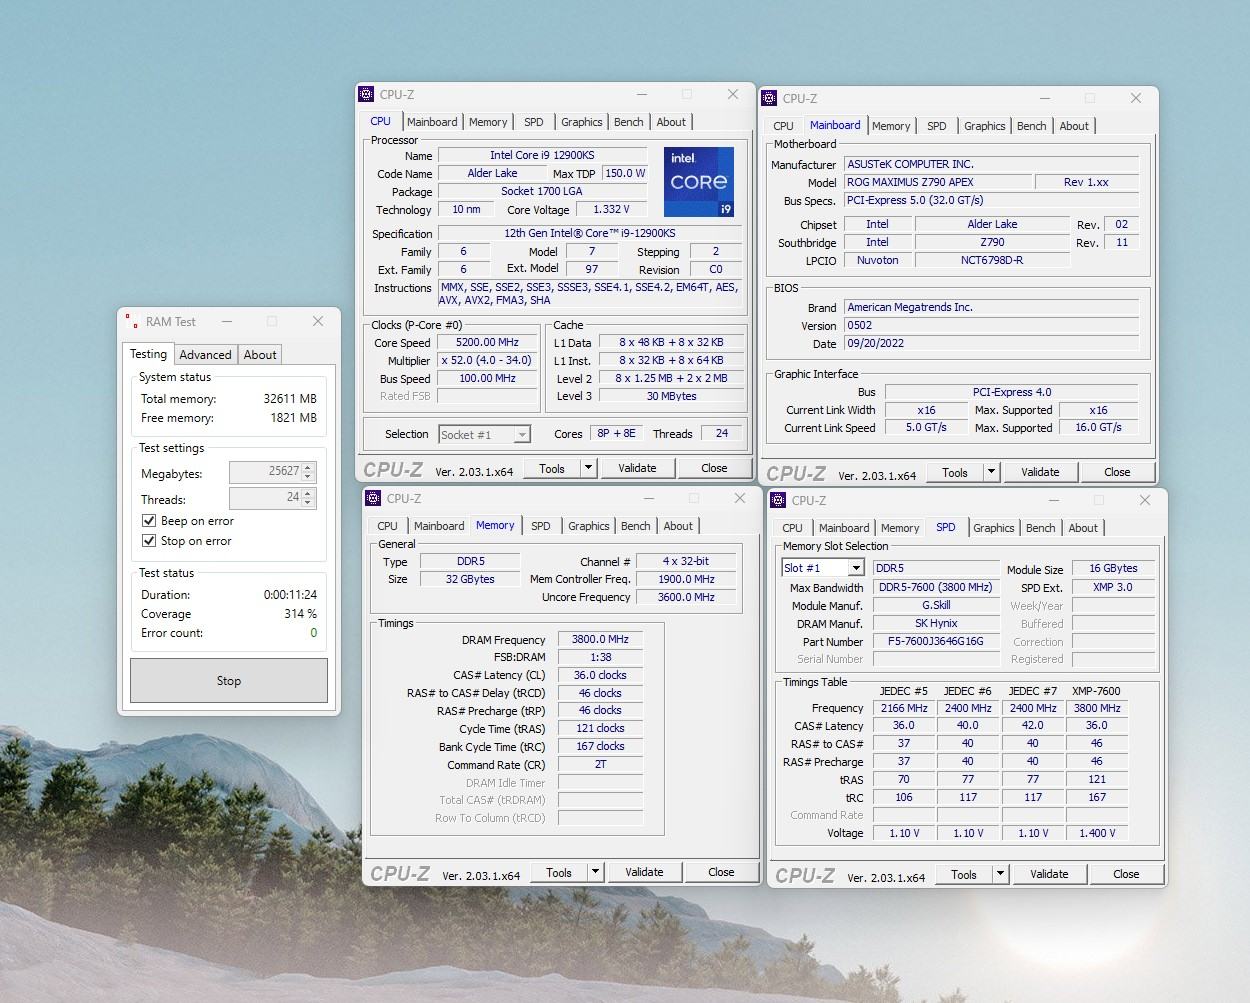Click the BIOS date 09/20/2022
The height and width of the screenshot is (1003, 1250).
[991, 343]
